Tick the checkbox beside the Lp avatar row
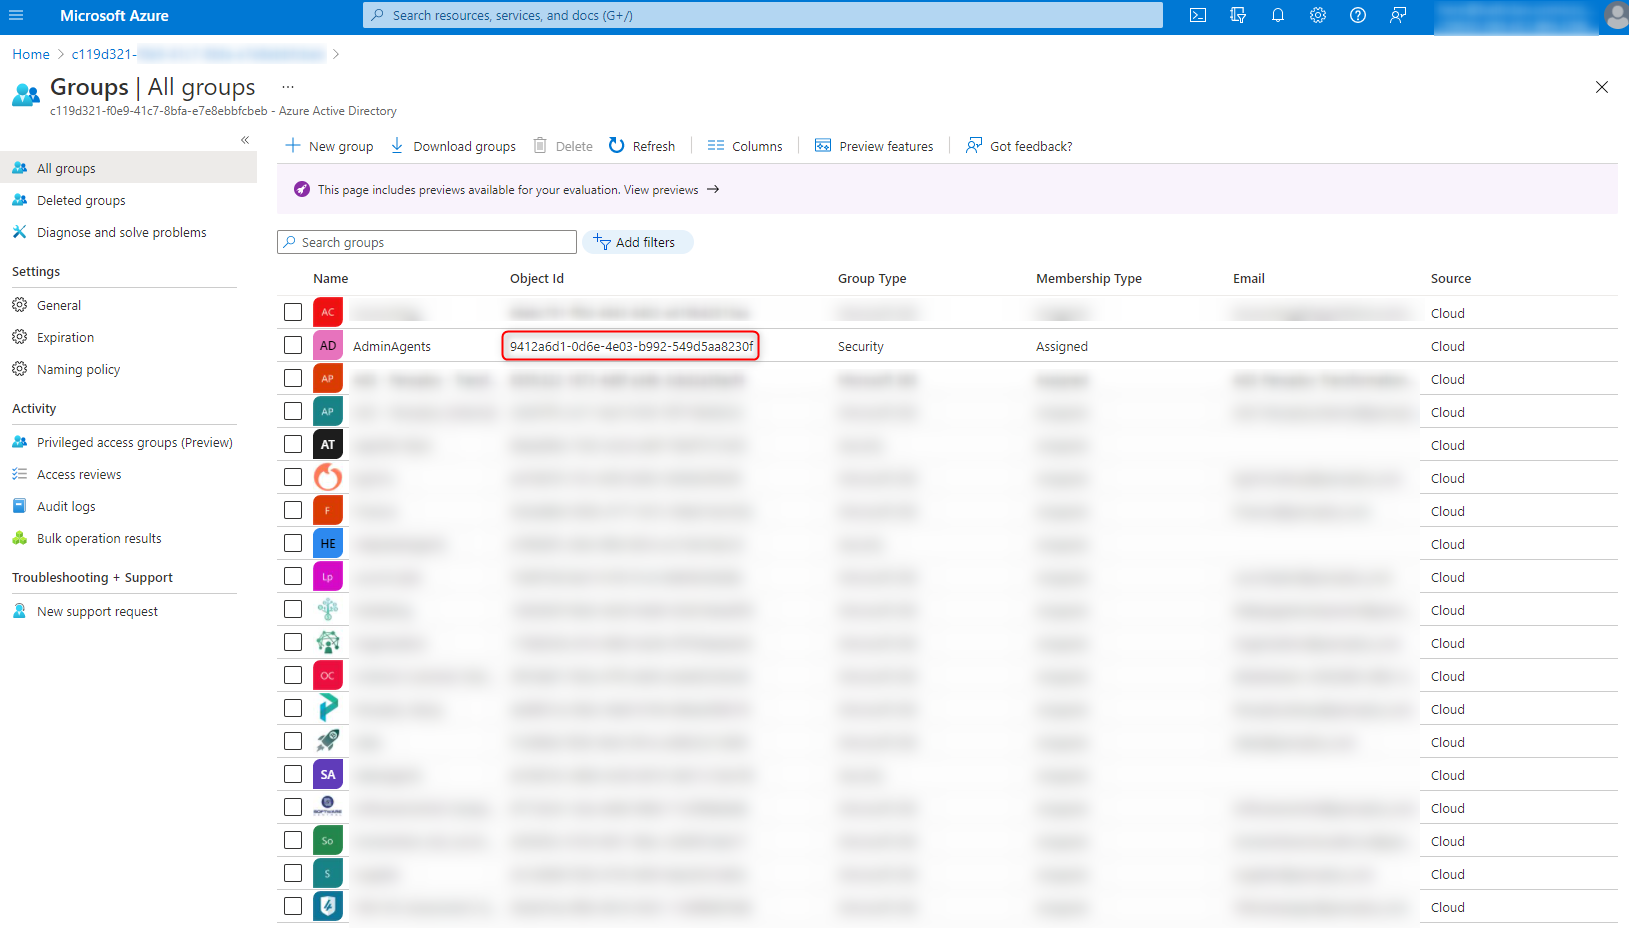Viewport: 1629px width, 943px height. click(x=293, y=576)
